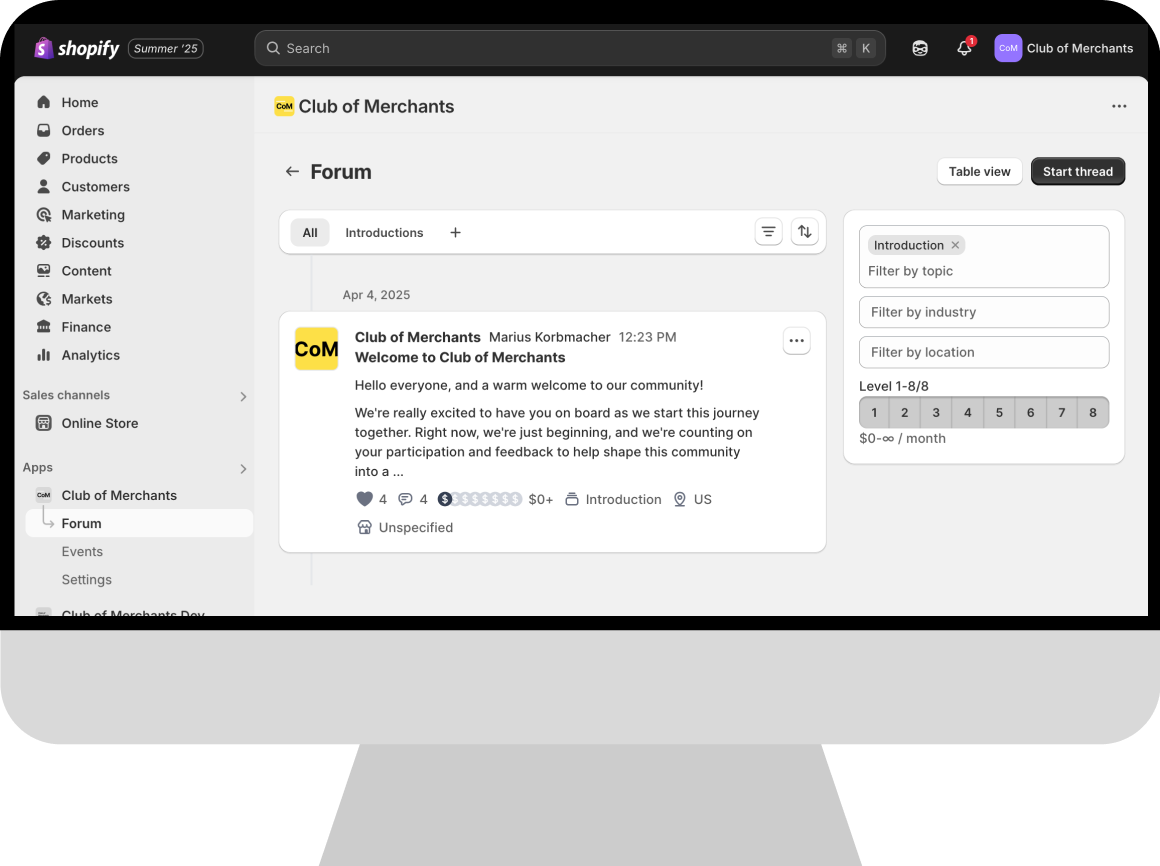
Task: Expand the Apps section chevron
Action: pos(243,469)
